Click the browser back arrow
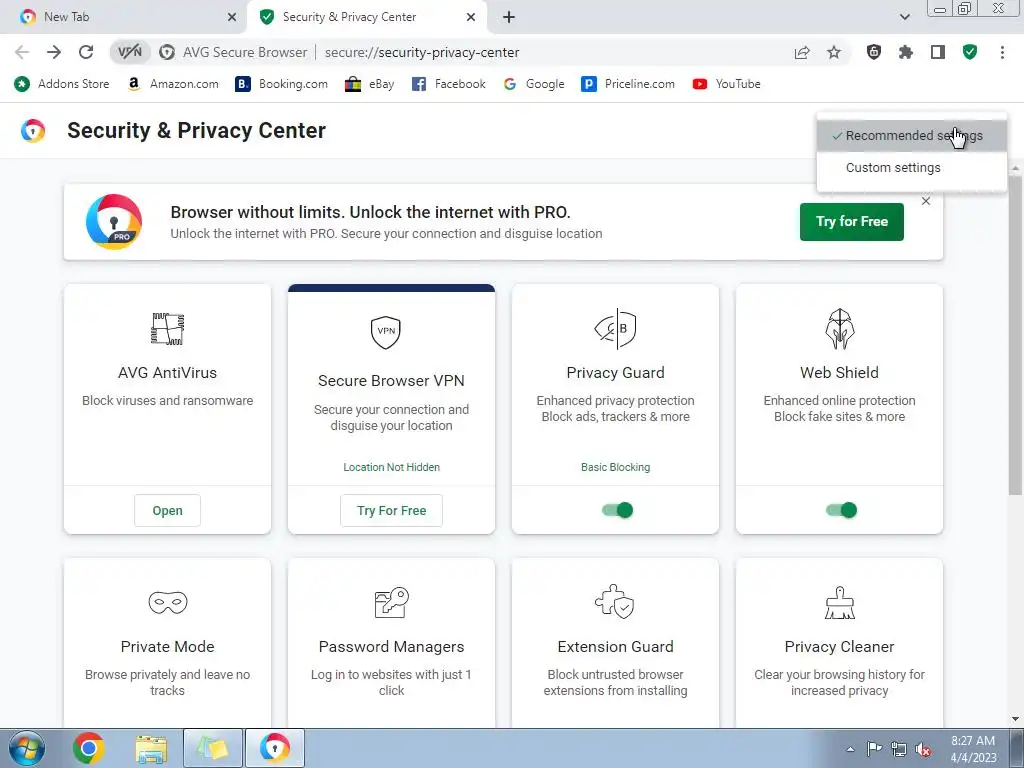 pos(22,52)
